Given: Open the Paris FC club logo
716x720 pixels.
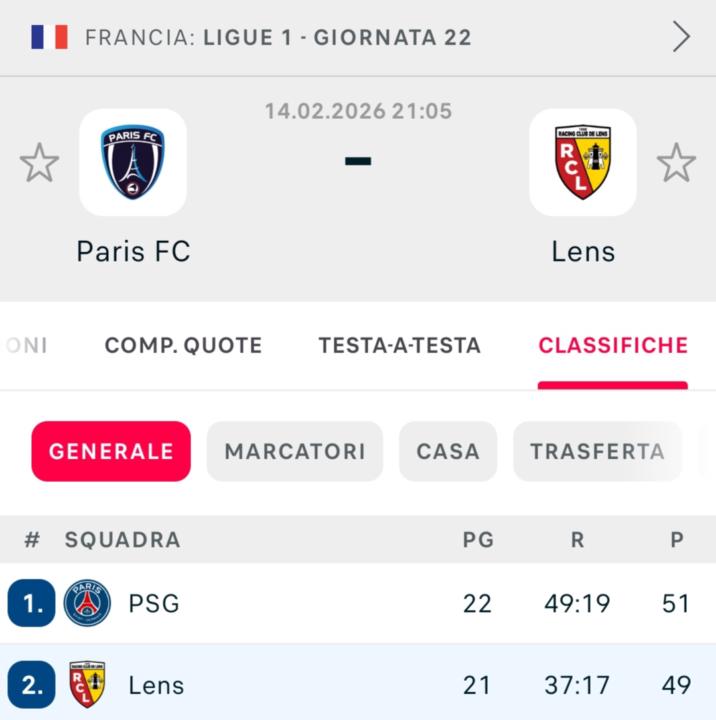Looking at the screenshot, I should [x=133, y=162].
